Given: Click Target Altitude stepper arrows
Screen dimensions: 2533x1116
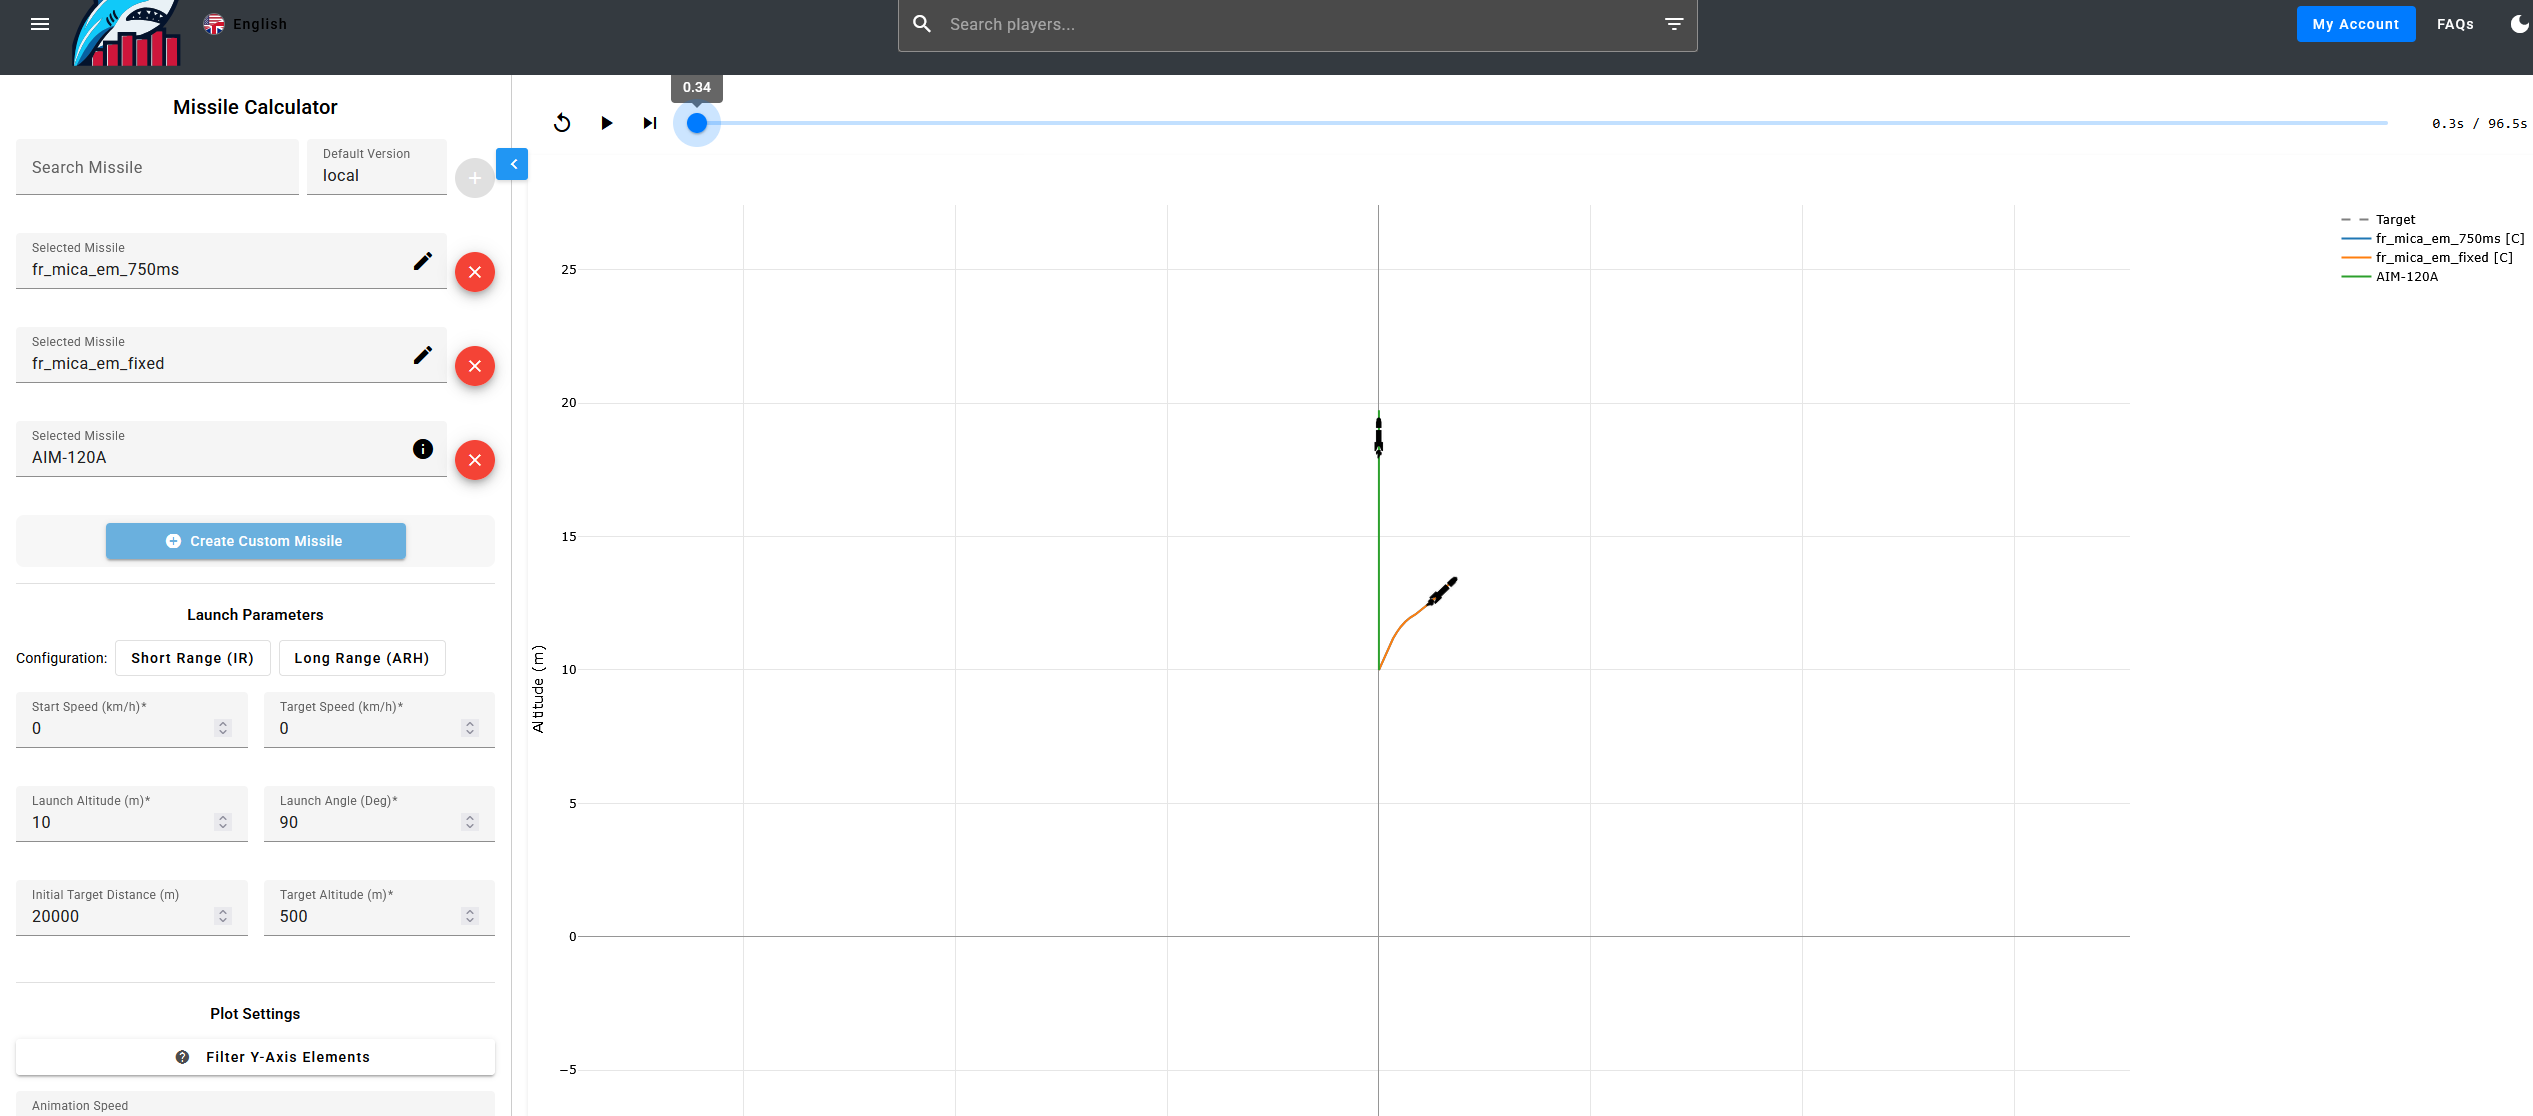Looking at the screenshot, I should pyautogui.click(x=470, y=916).
